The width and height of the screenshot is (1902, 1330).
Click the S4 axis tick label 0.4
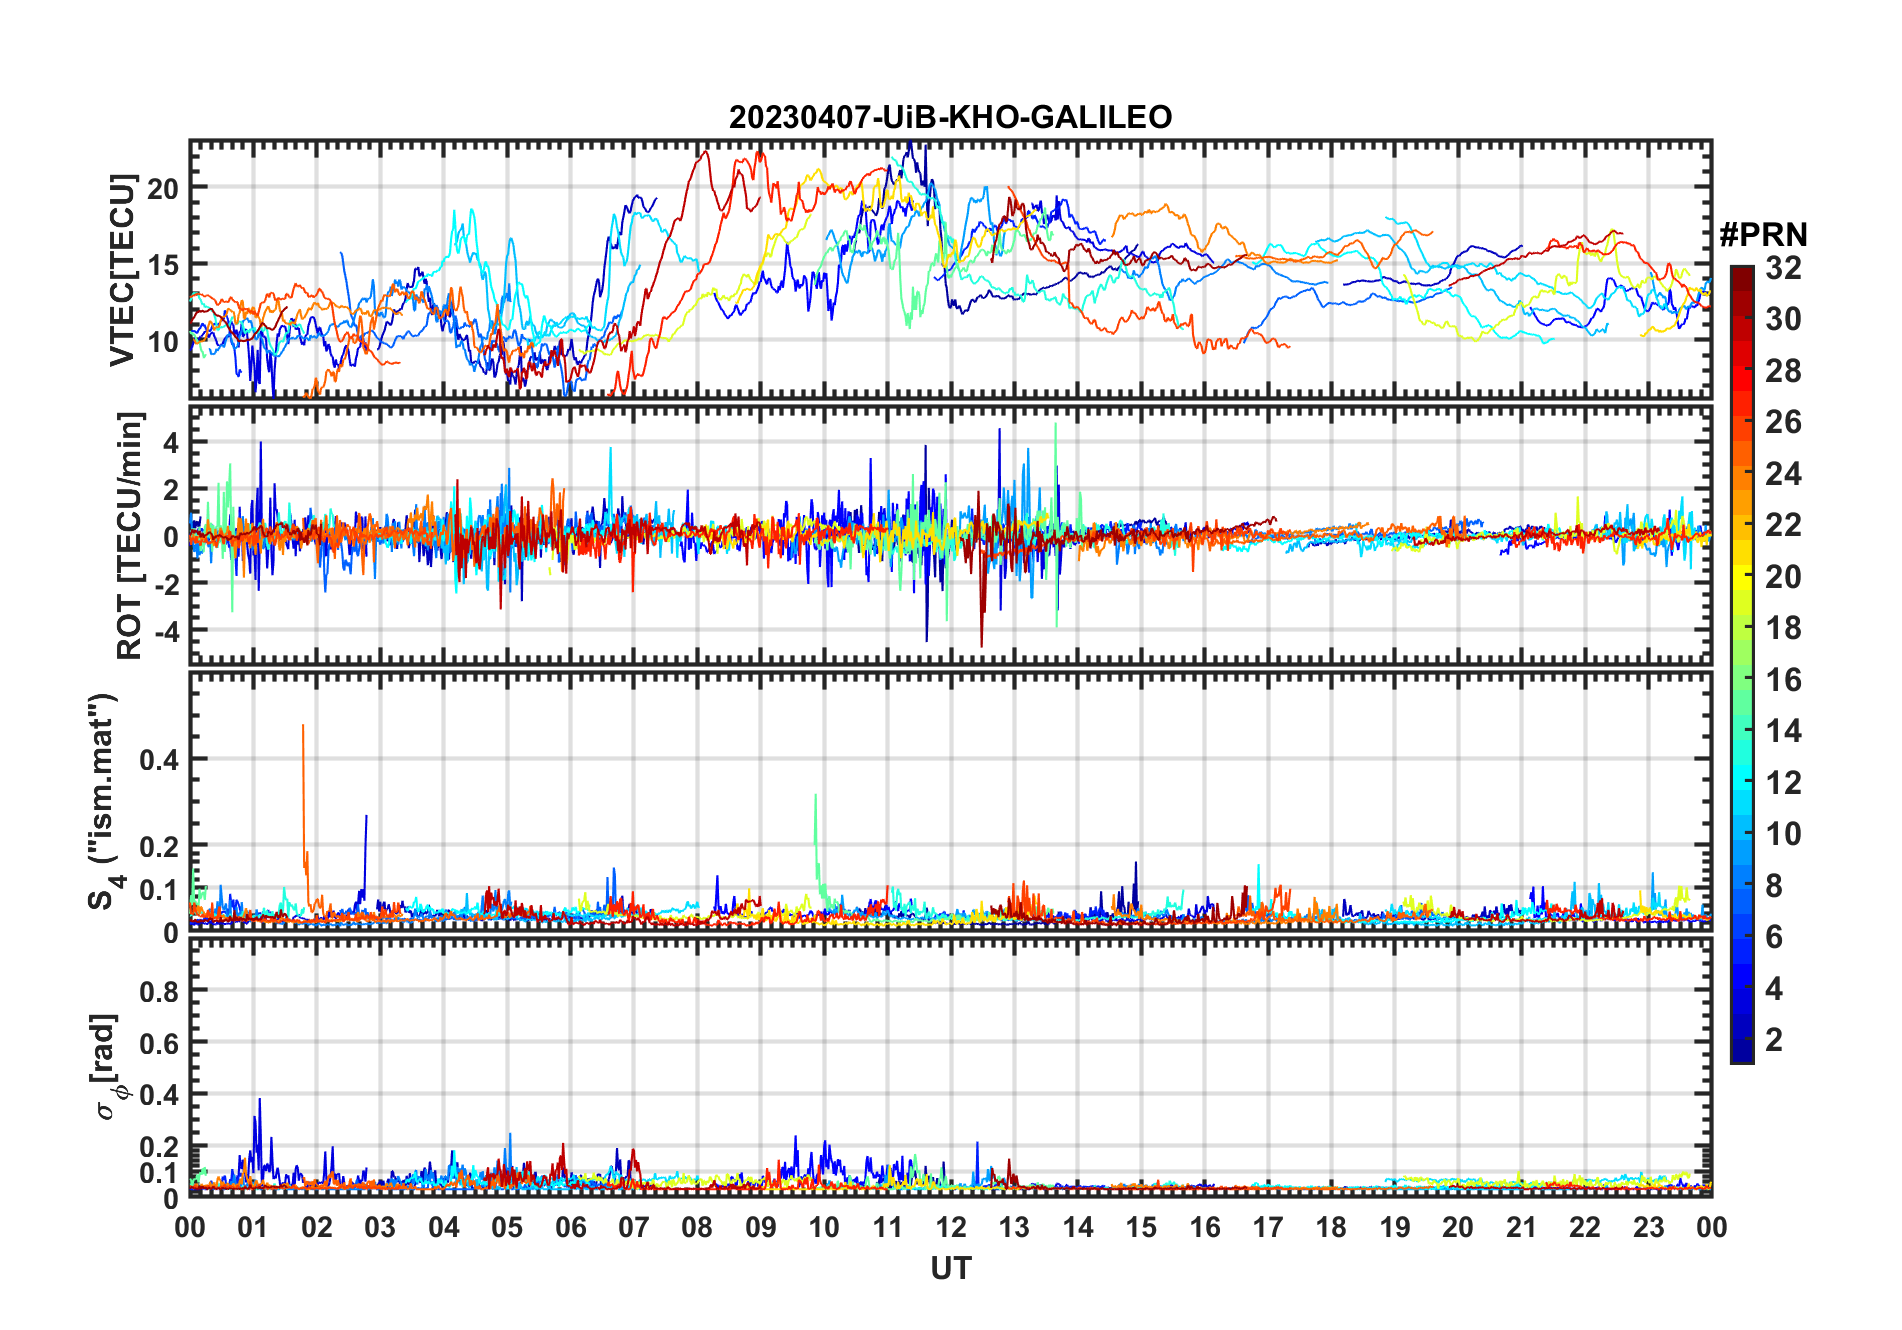[x=159, y=760]
